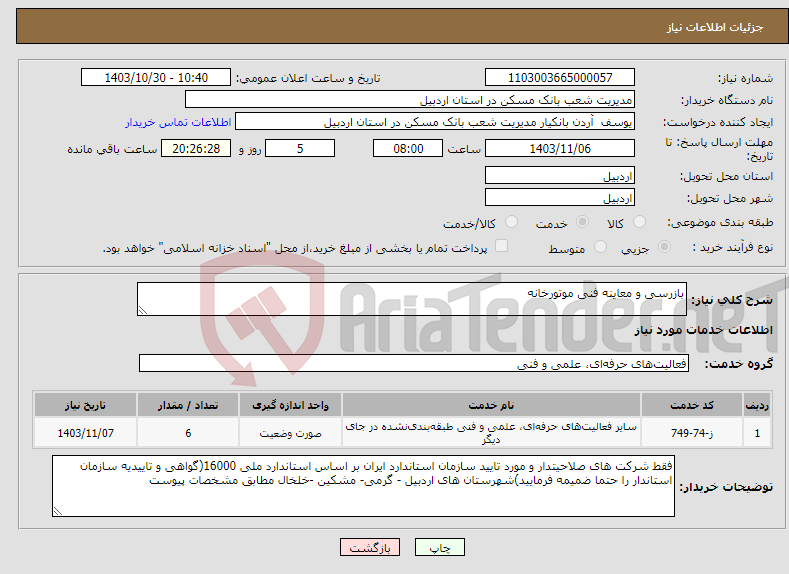Screen dimensions: 789x574
Task: Click the گروه خدمت field
Action: (414, 363)
